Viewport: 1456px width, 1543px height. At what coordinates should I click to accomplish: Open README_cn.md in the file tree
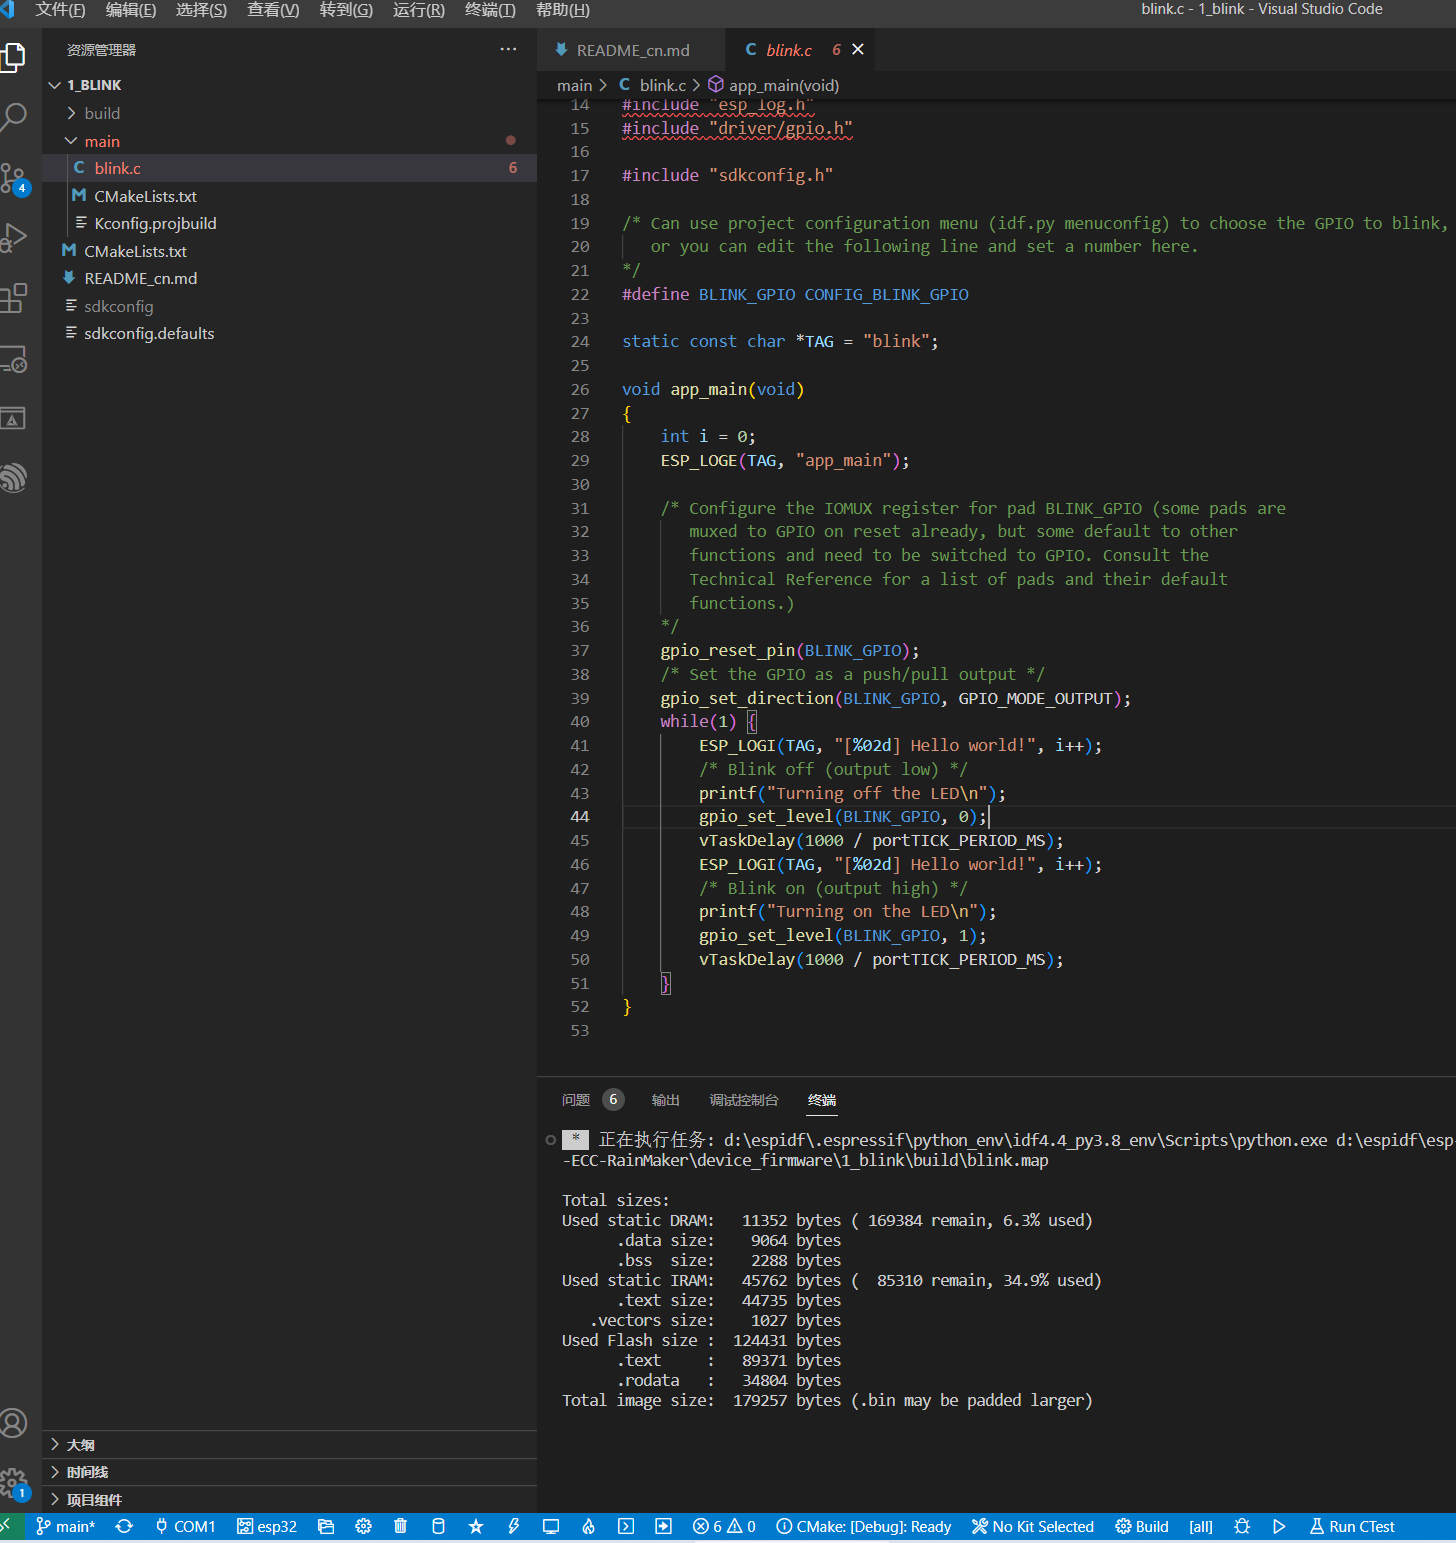click(x=290, y=278)
